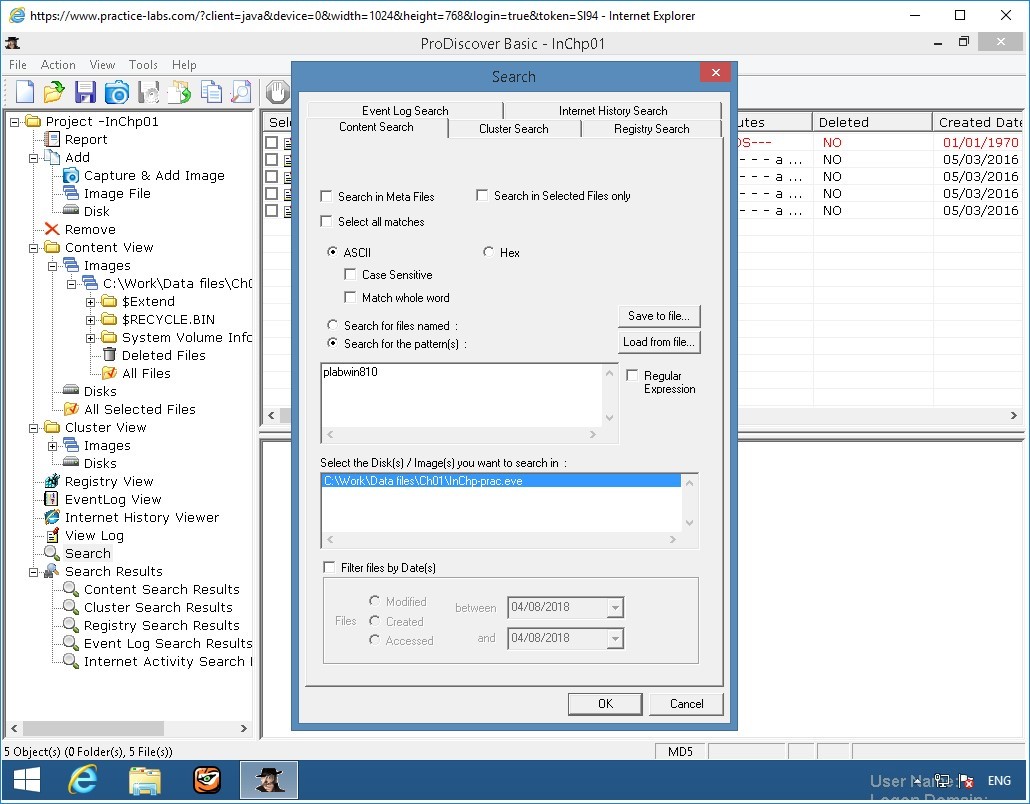Collapse the Content View node
Image resolution: width=1030 pixels, height=804 pixels.
34,248
